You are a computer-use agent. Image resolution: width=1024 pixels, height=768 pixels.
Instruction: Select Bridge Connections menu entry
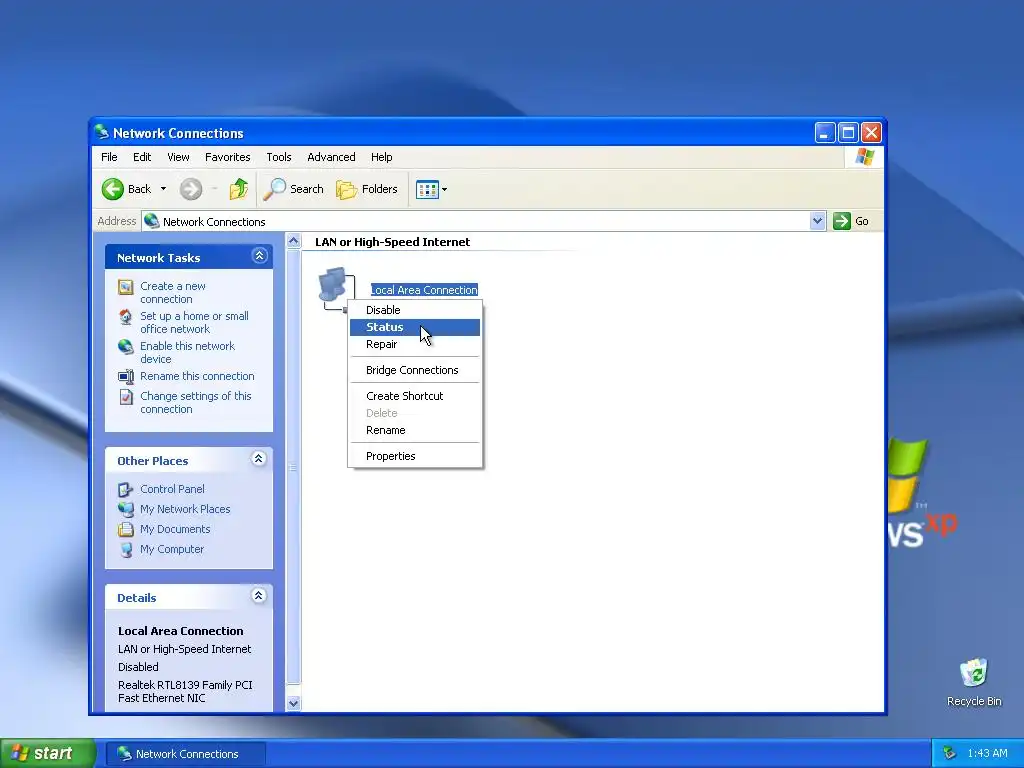[x=415, y=370]
